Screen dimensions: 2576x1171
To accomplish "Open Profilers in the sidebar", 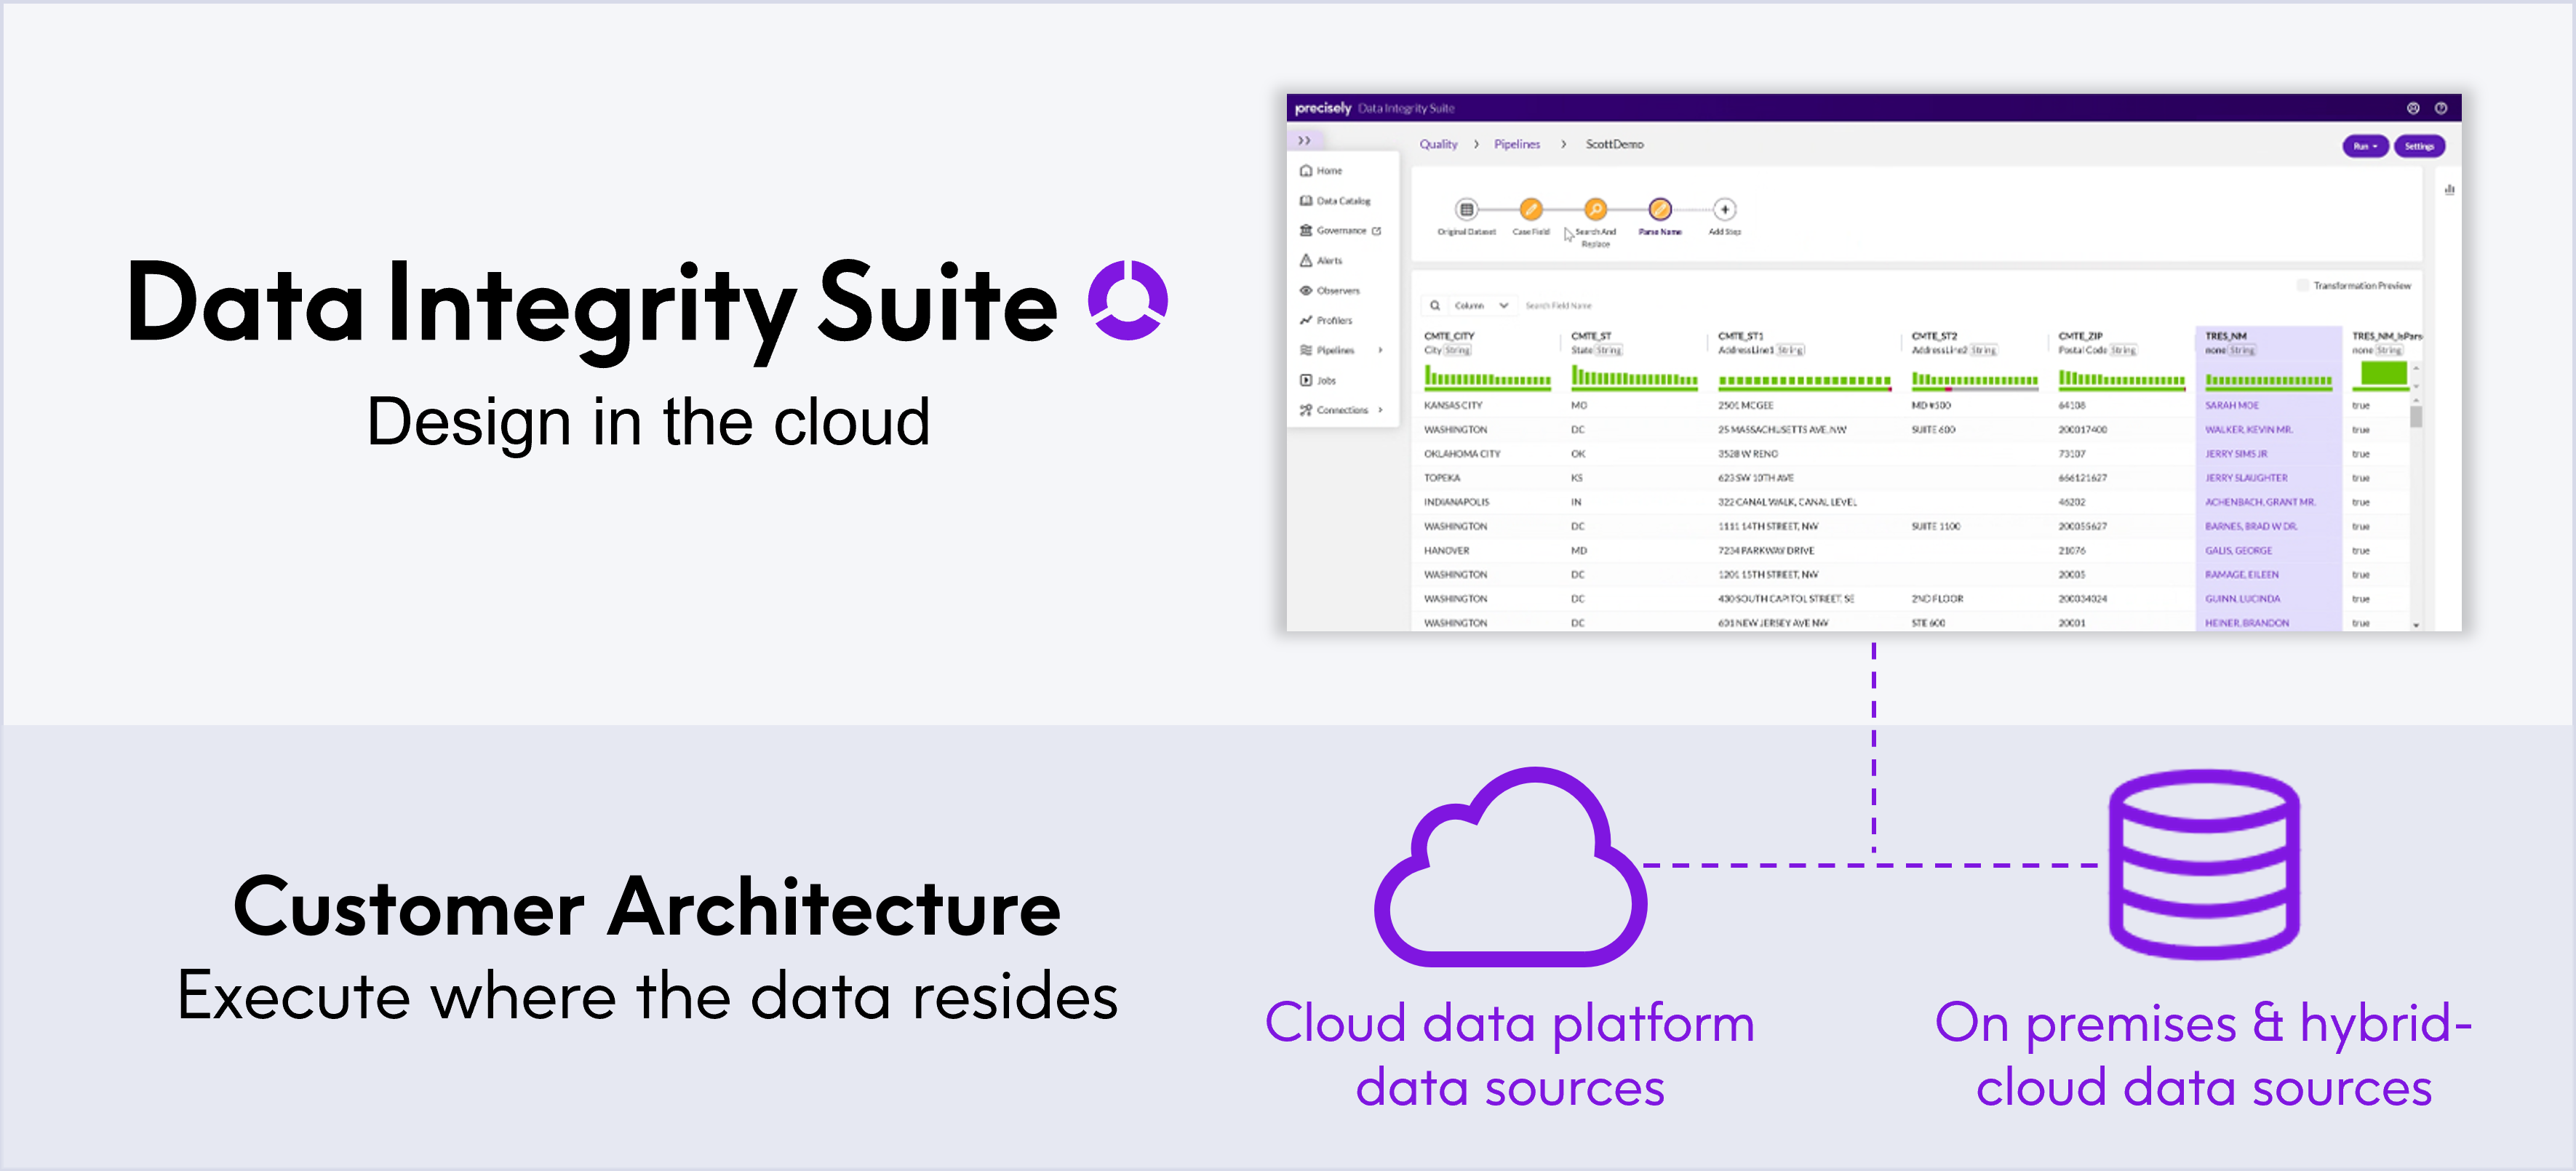I will click(x=1326, y=321).
